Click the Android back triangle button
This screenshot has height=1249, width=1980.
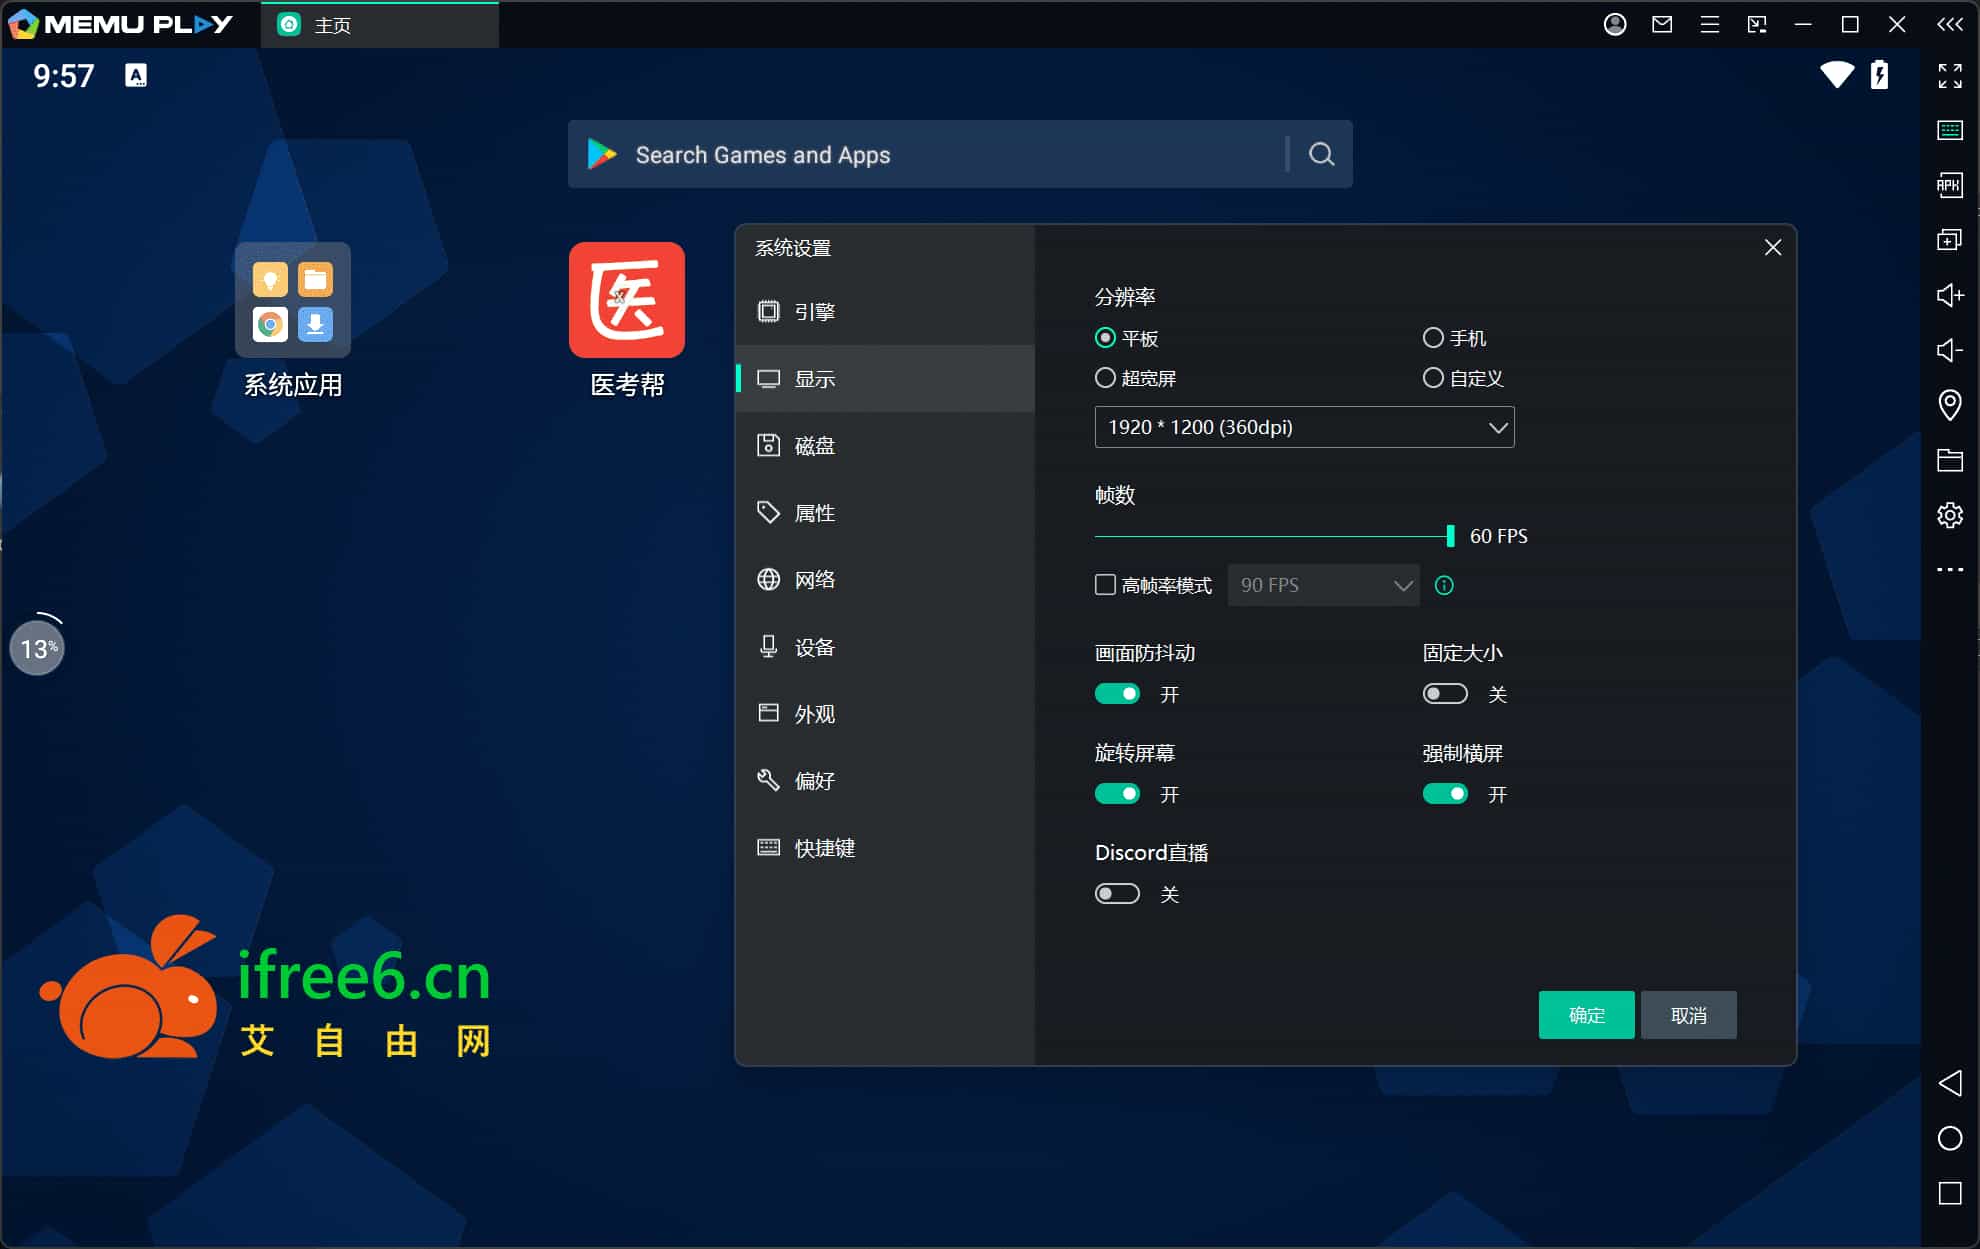tap(1949, 1083)
